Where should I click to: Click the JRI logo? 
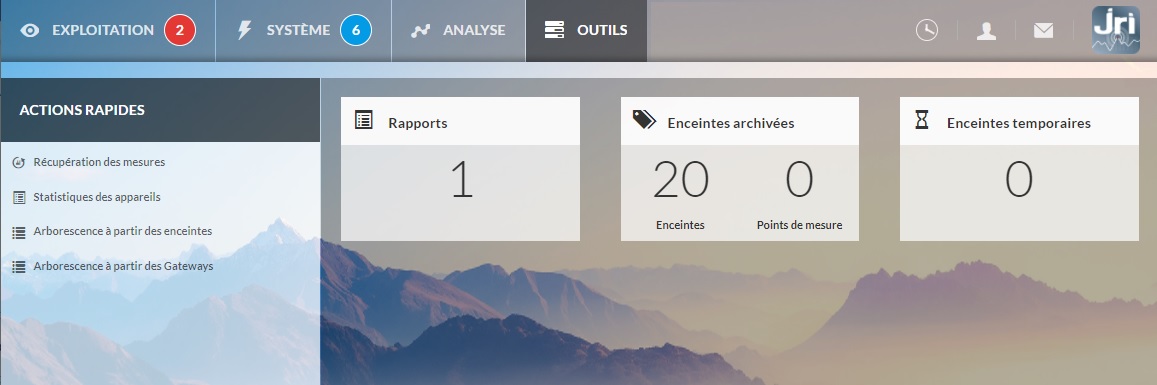coord(1116,30)
